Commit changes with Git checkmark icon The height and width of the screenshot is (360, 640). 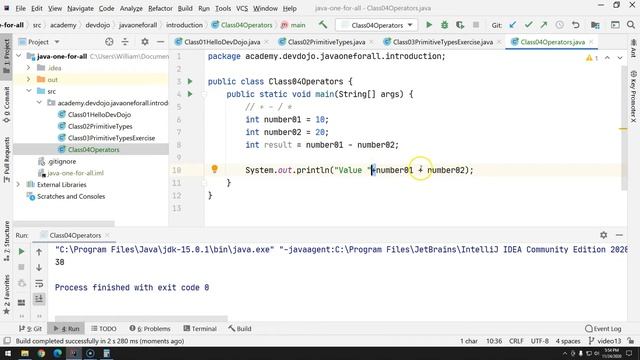[x=528, y=25]
